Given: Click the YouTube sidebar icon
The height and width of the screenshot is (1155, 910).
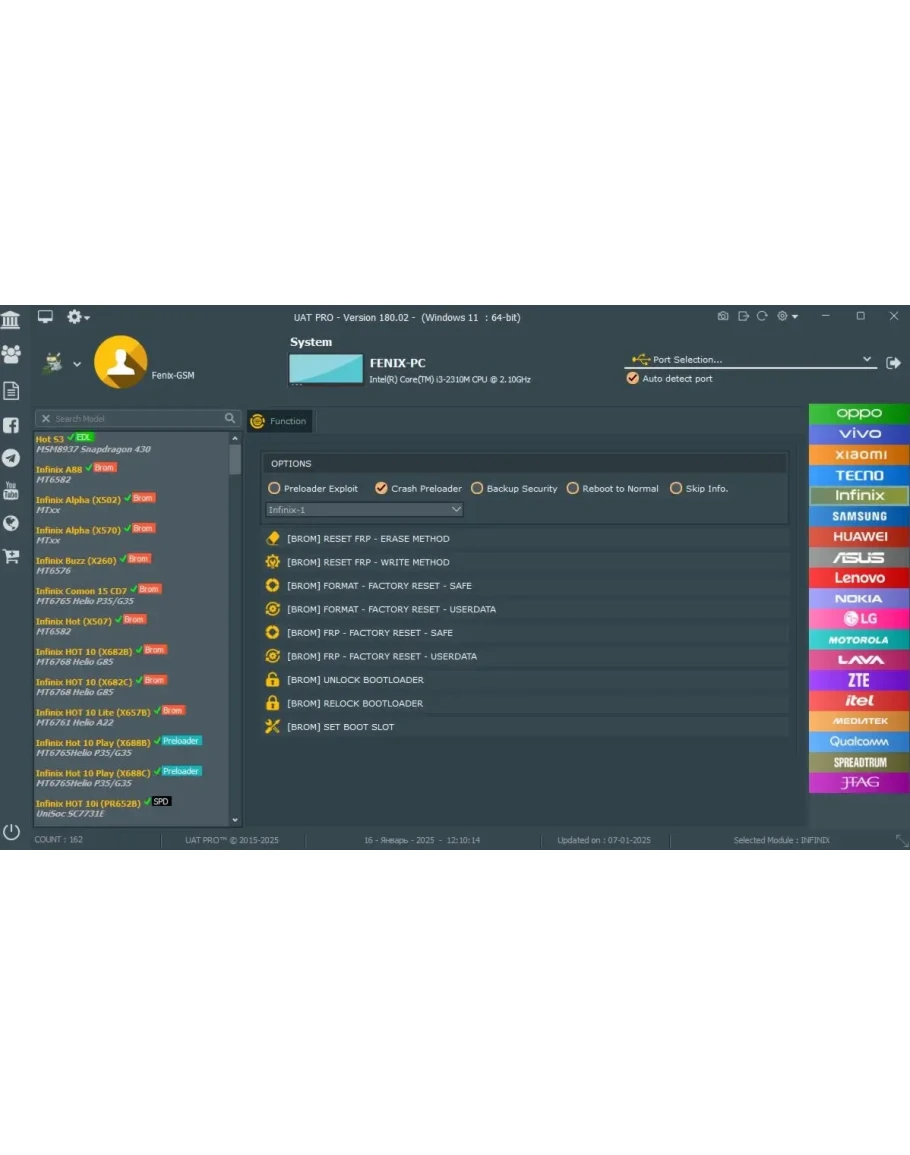Looking at the screenshot, I should click(x=11, y=491).
